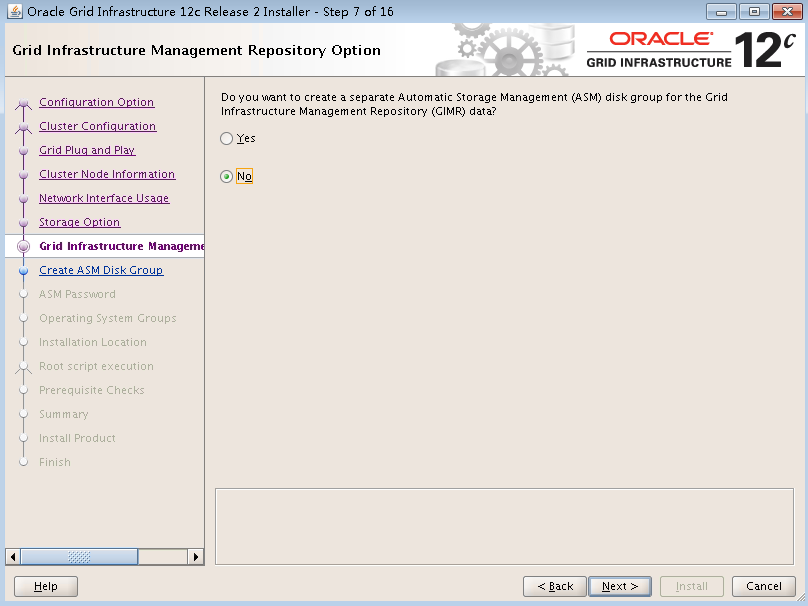
Task: Click right arrow of sidebar scrollbar
Action: pyautogui.click(x=195, y=557)
